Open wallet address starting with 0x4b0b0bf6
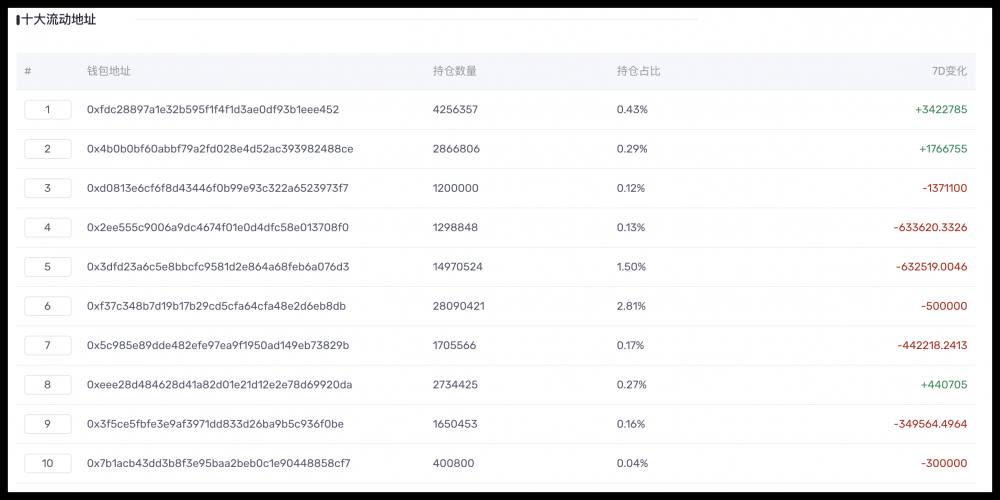1000x500 pixels. click(x=220, y=149)
